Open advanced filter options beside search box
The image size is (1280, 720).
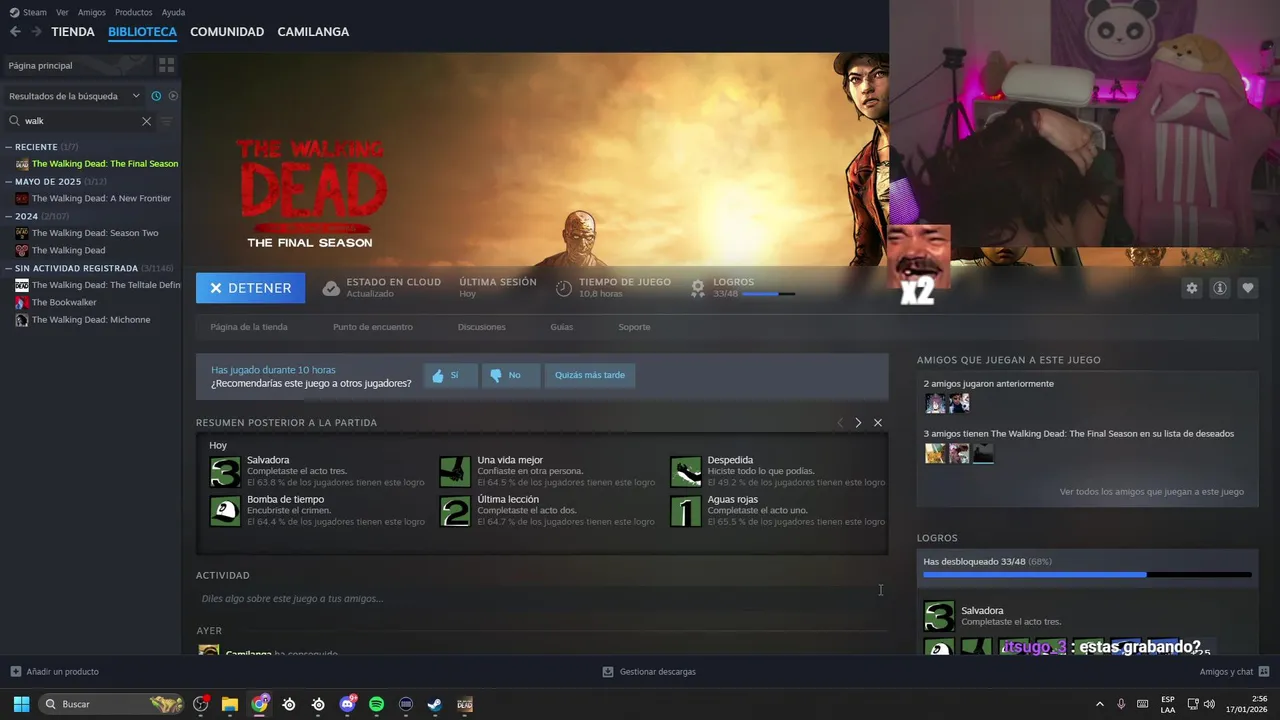coord(167,121)
